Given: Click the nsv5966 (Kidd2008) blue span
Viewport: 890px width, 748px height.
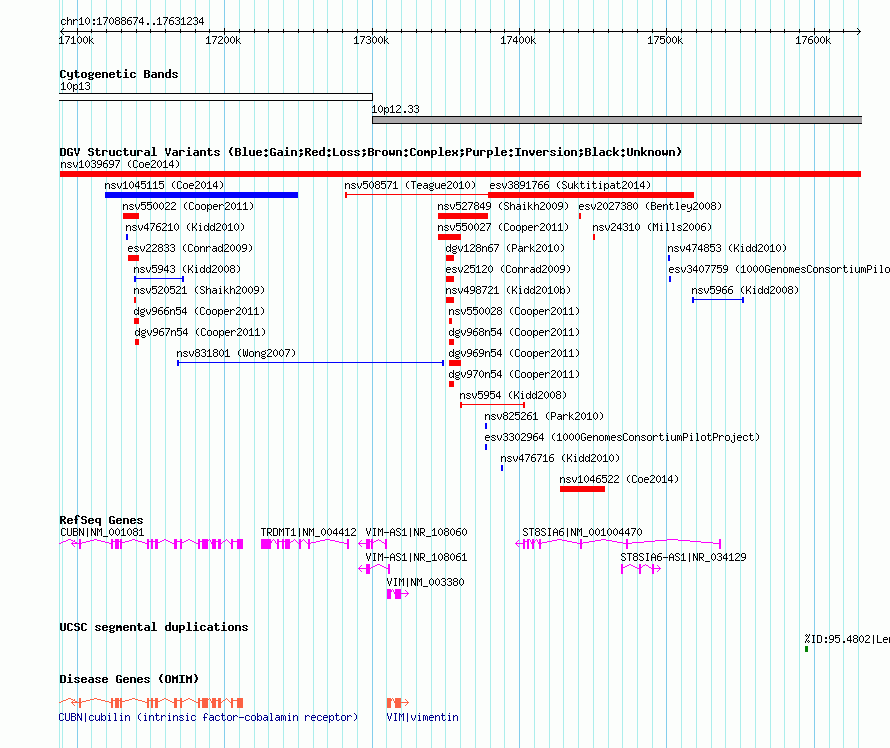Looking at the screenshot, I should (x=717, y=300).
